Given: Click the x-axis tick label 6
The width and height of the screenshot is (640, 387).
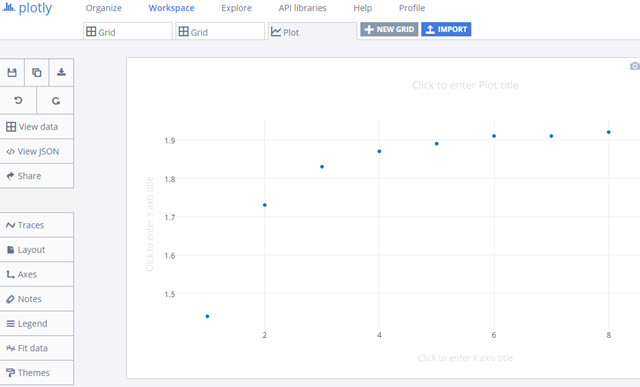Looking at the screenshot, I should point(494,335).
